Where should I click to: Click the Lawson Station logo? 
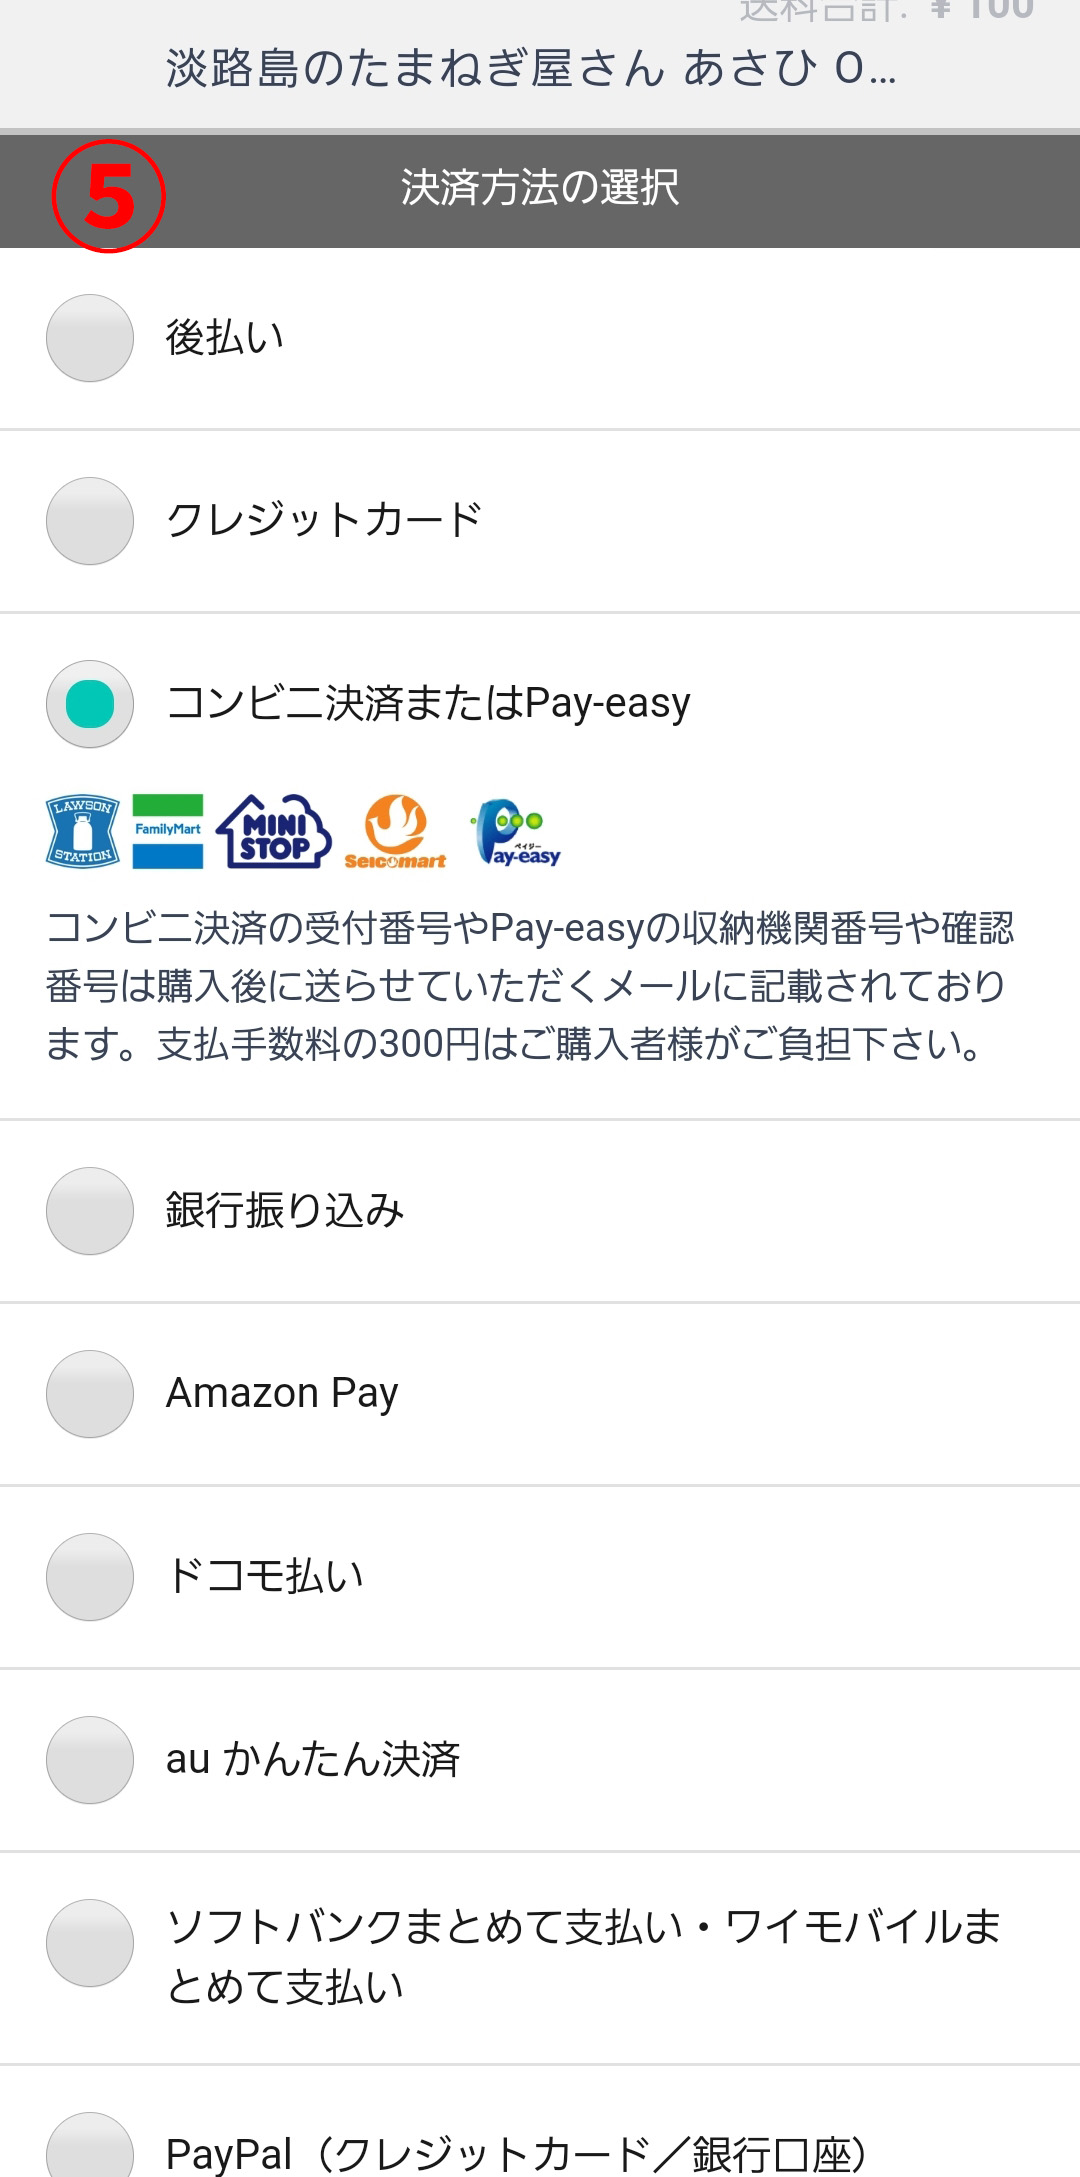tap(83, 831)
